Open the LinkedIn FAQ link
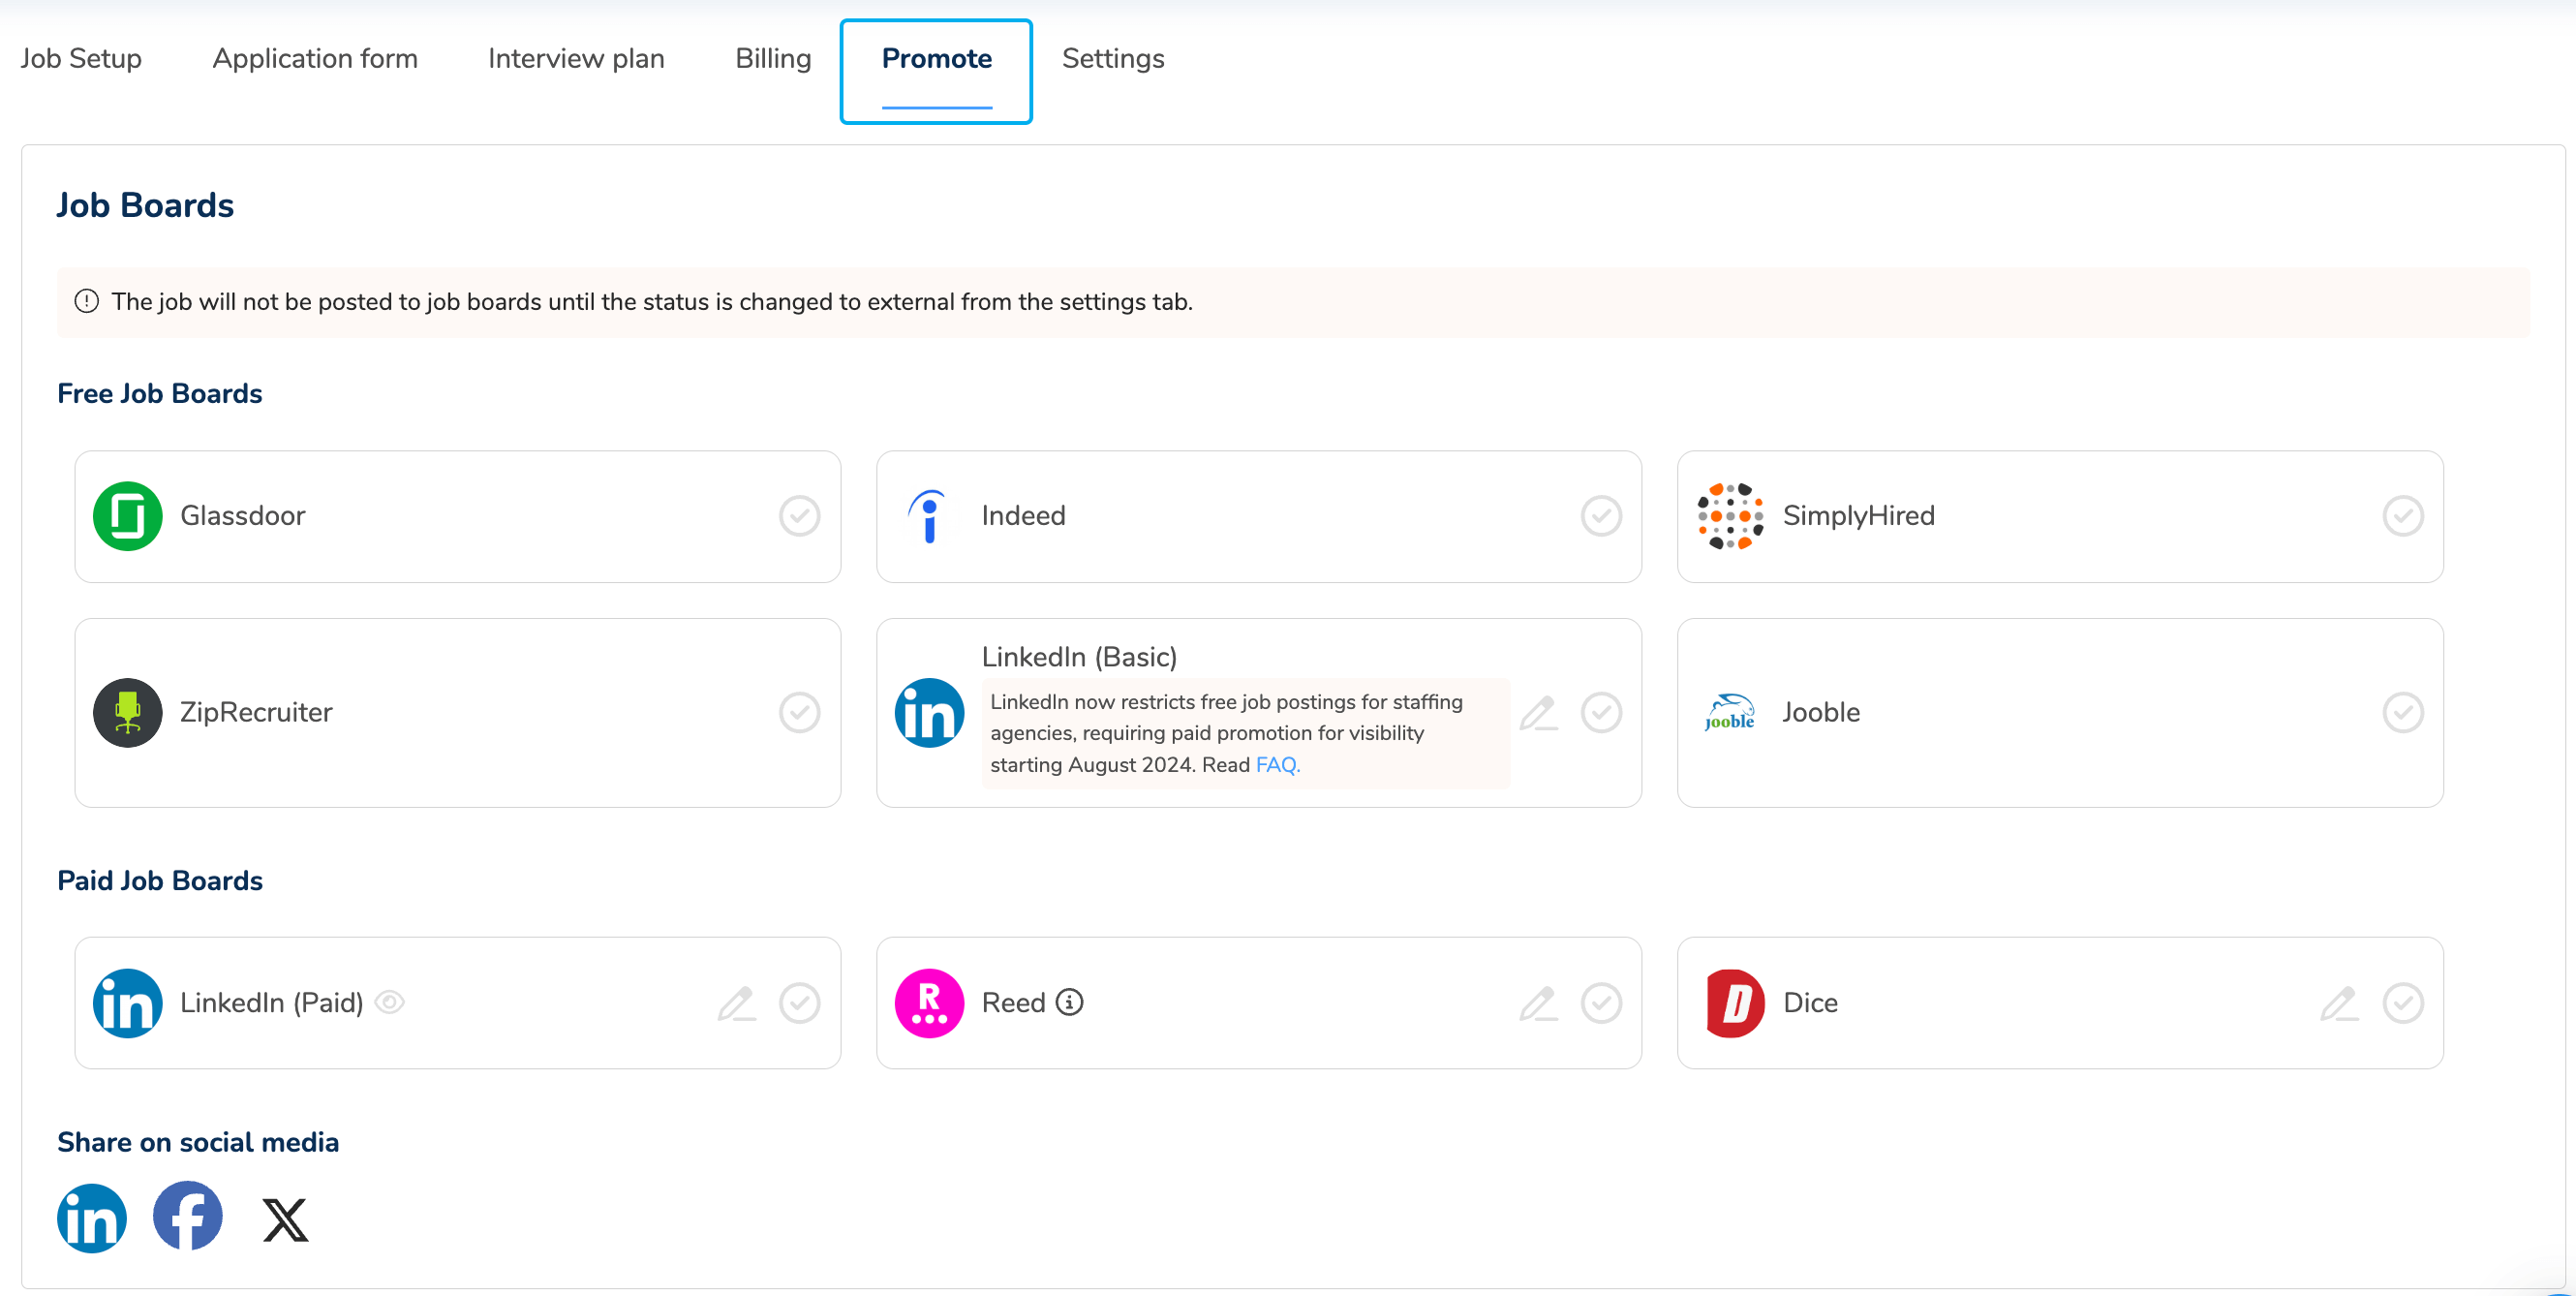Screen dimensions: 2576x1296 coord(1277,765)
